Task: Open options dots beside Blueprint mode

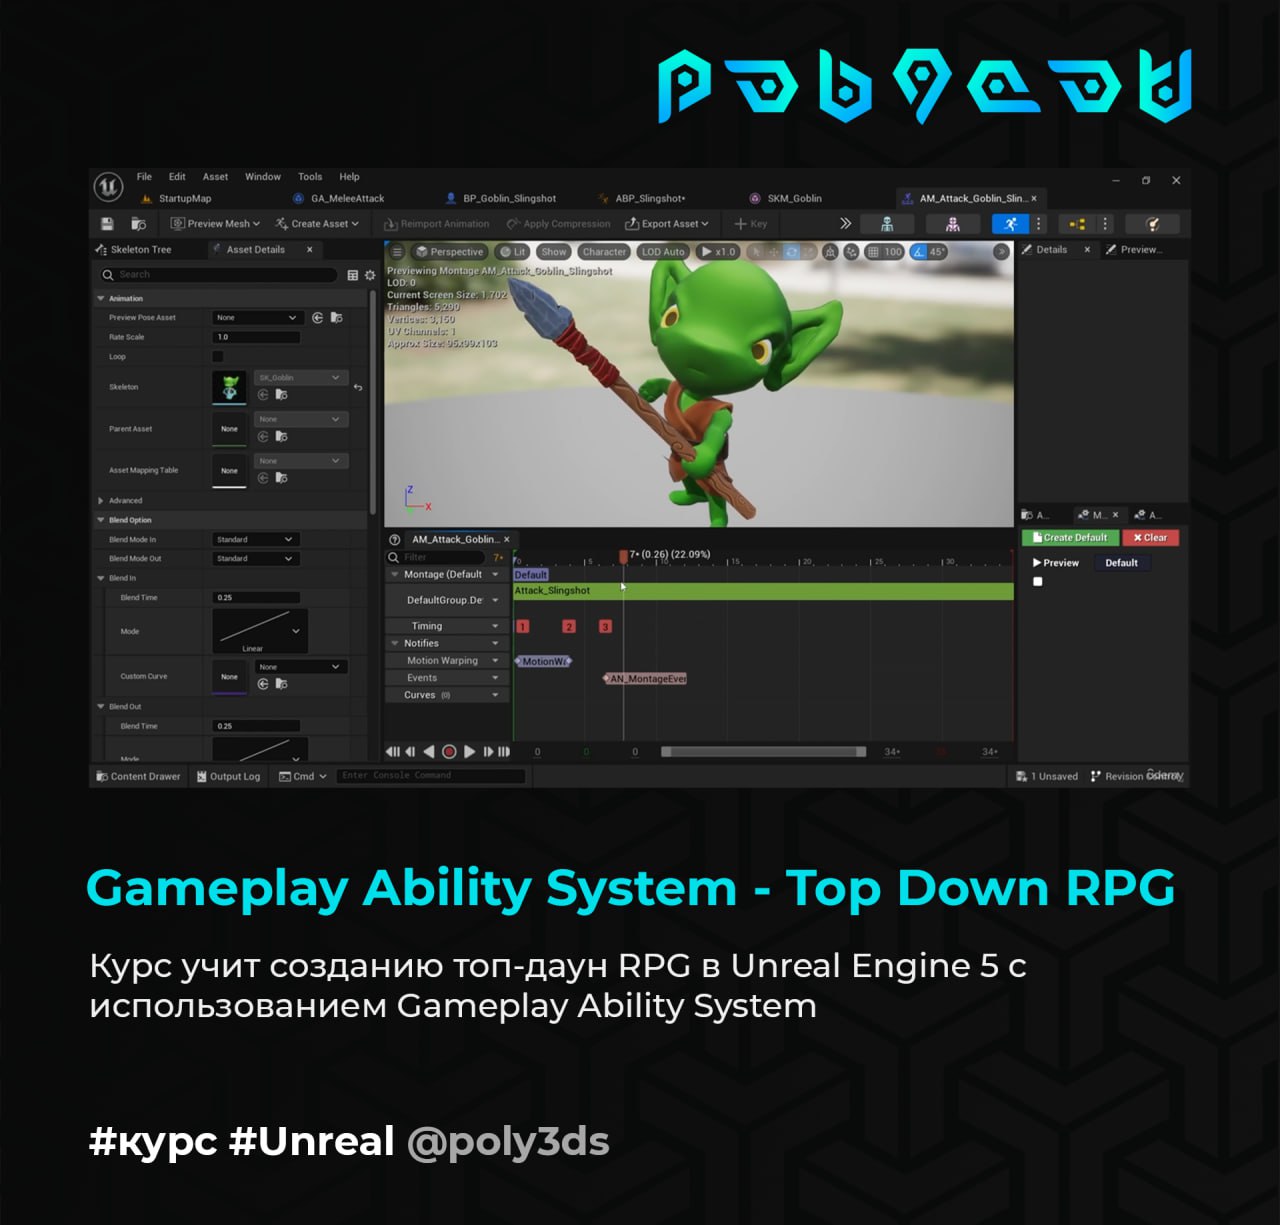Action: point(1104,224)
